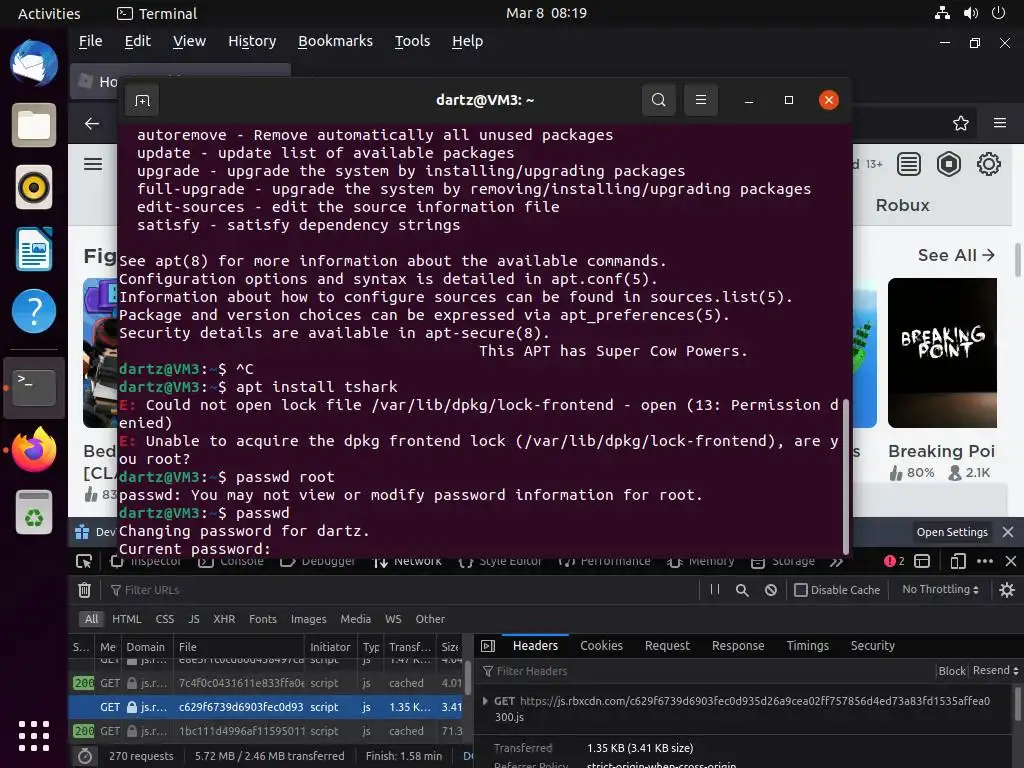
Task: Open the DevTools three-dot customize menu
Action: tap(985, 561)
